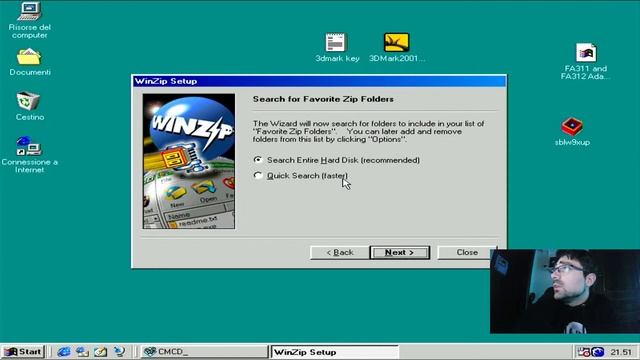640x360 pixels.
Task: Select Search Entire Hard Disk option
Action: (x=336, y=160)
